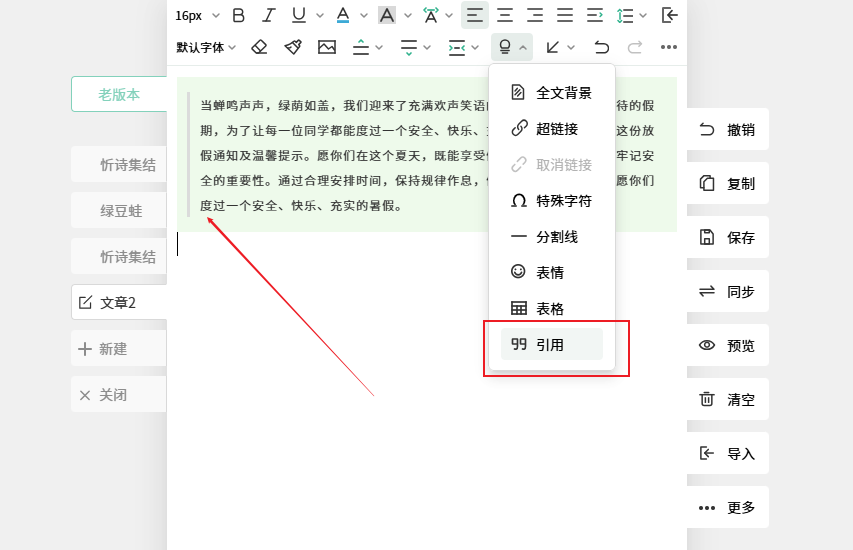
Task: Open the letter spacing dropdown arrow
Action: [x=449, y=16]
